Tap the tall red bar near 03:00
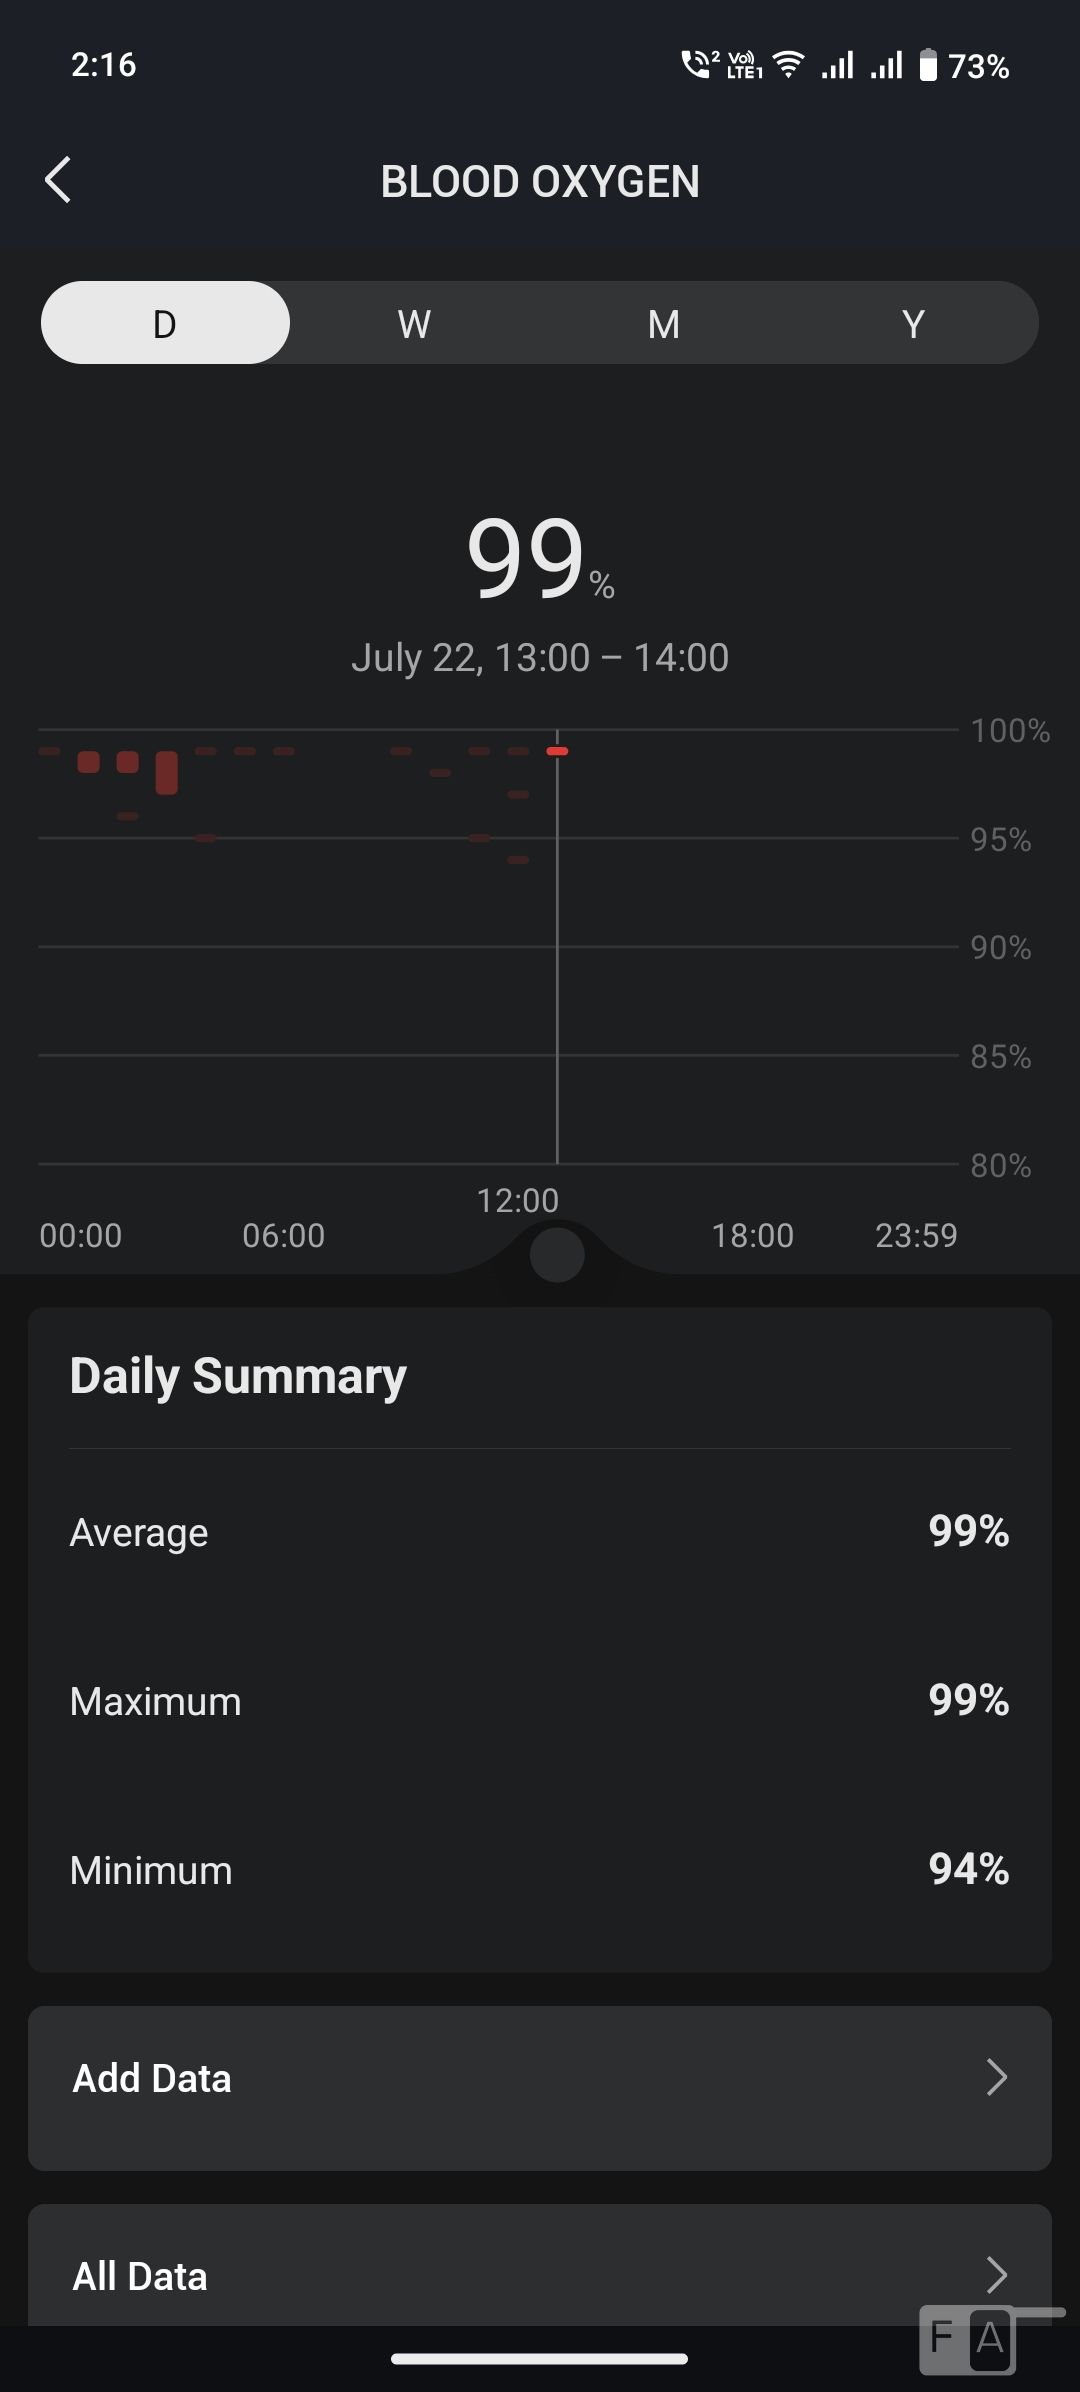This screenshot has height=2392, width=1080. click(x=167, y=773)
